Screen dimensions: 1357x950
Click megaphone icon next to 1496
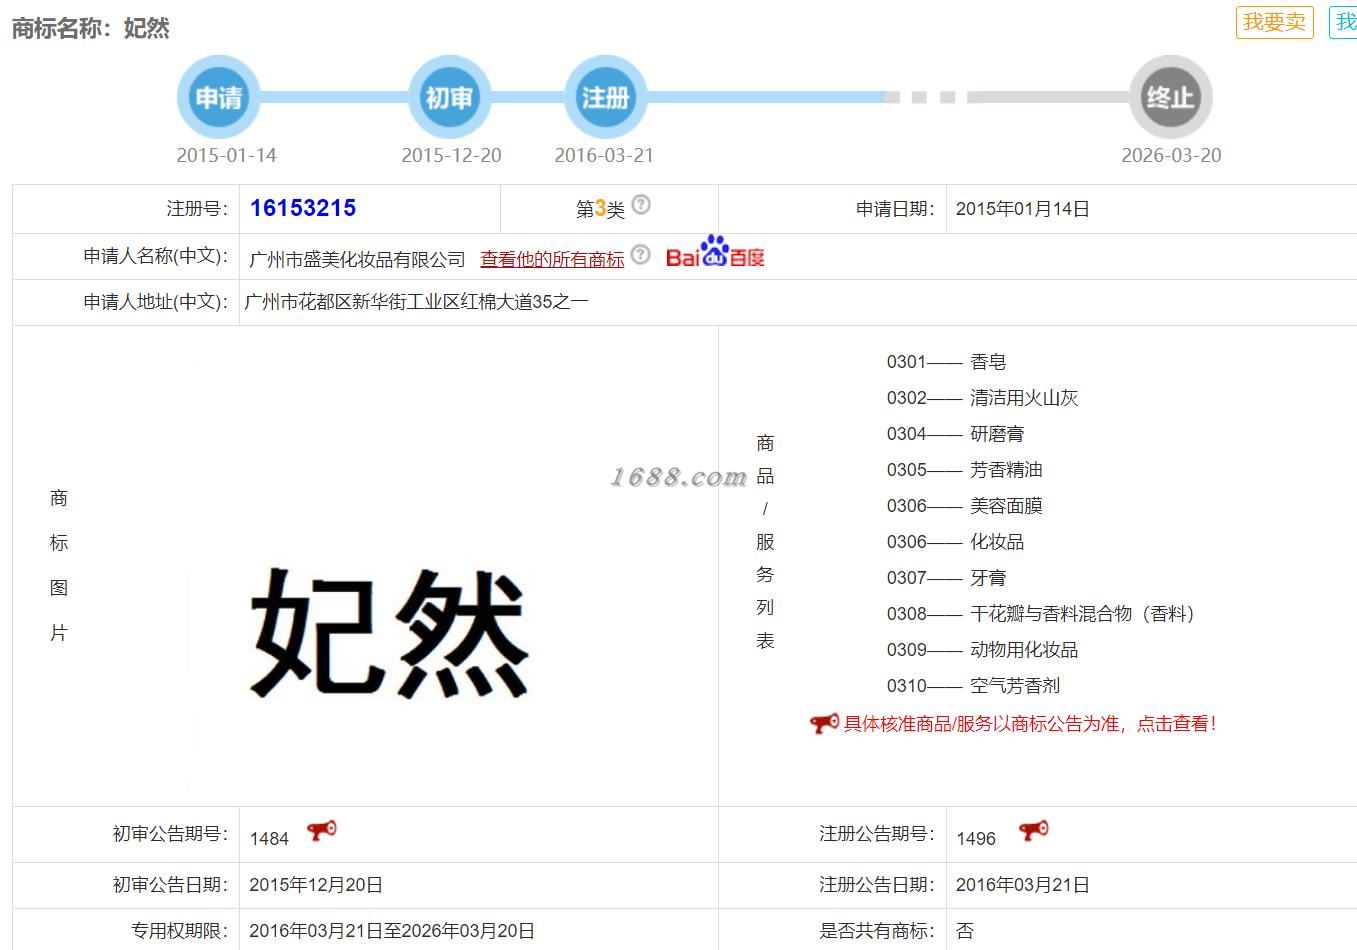1034,831
